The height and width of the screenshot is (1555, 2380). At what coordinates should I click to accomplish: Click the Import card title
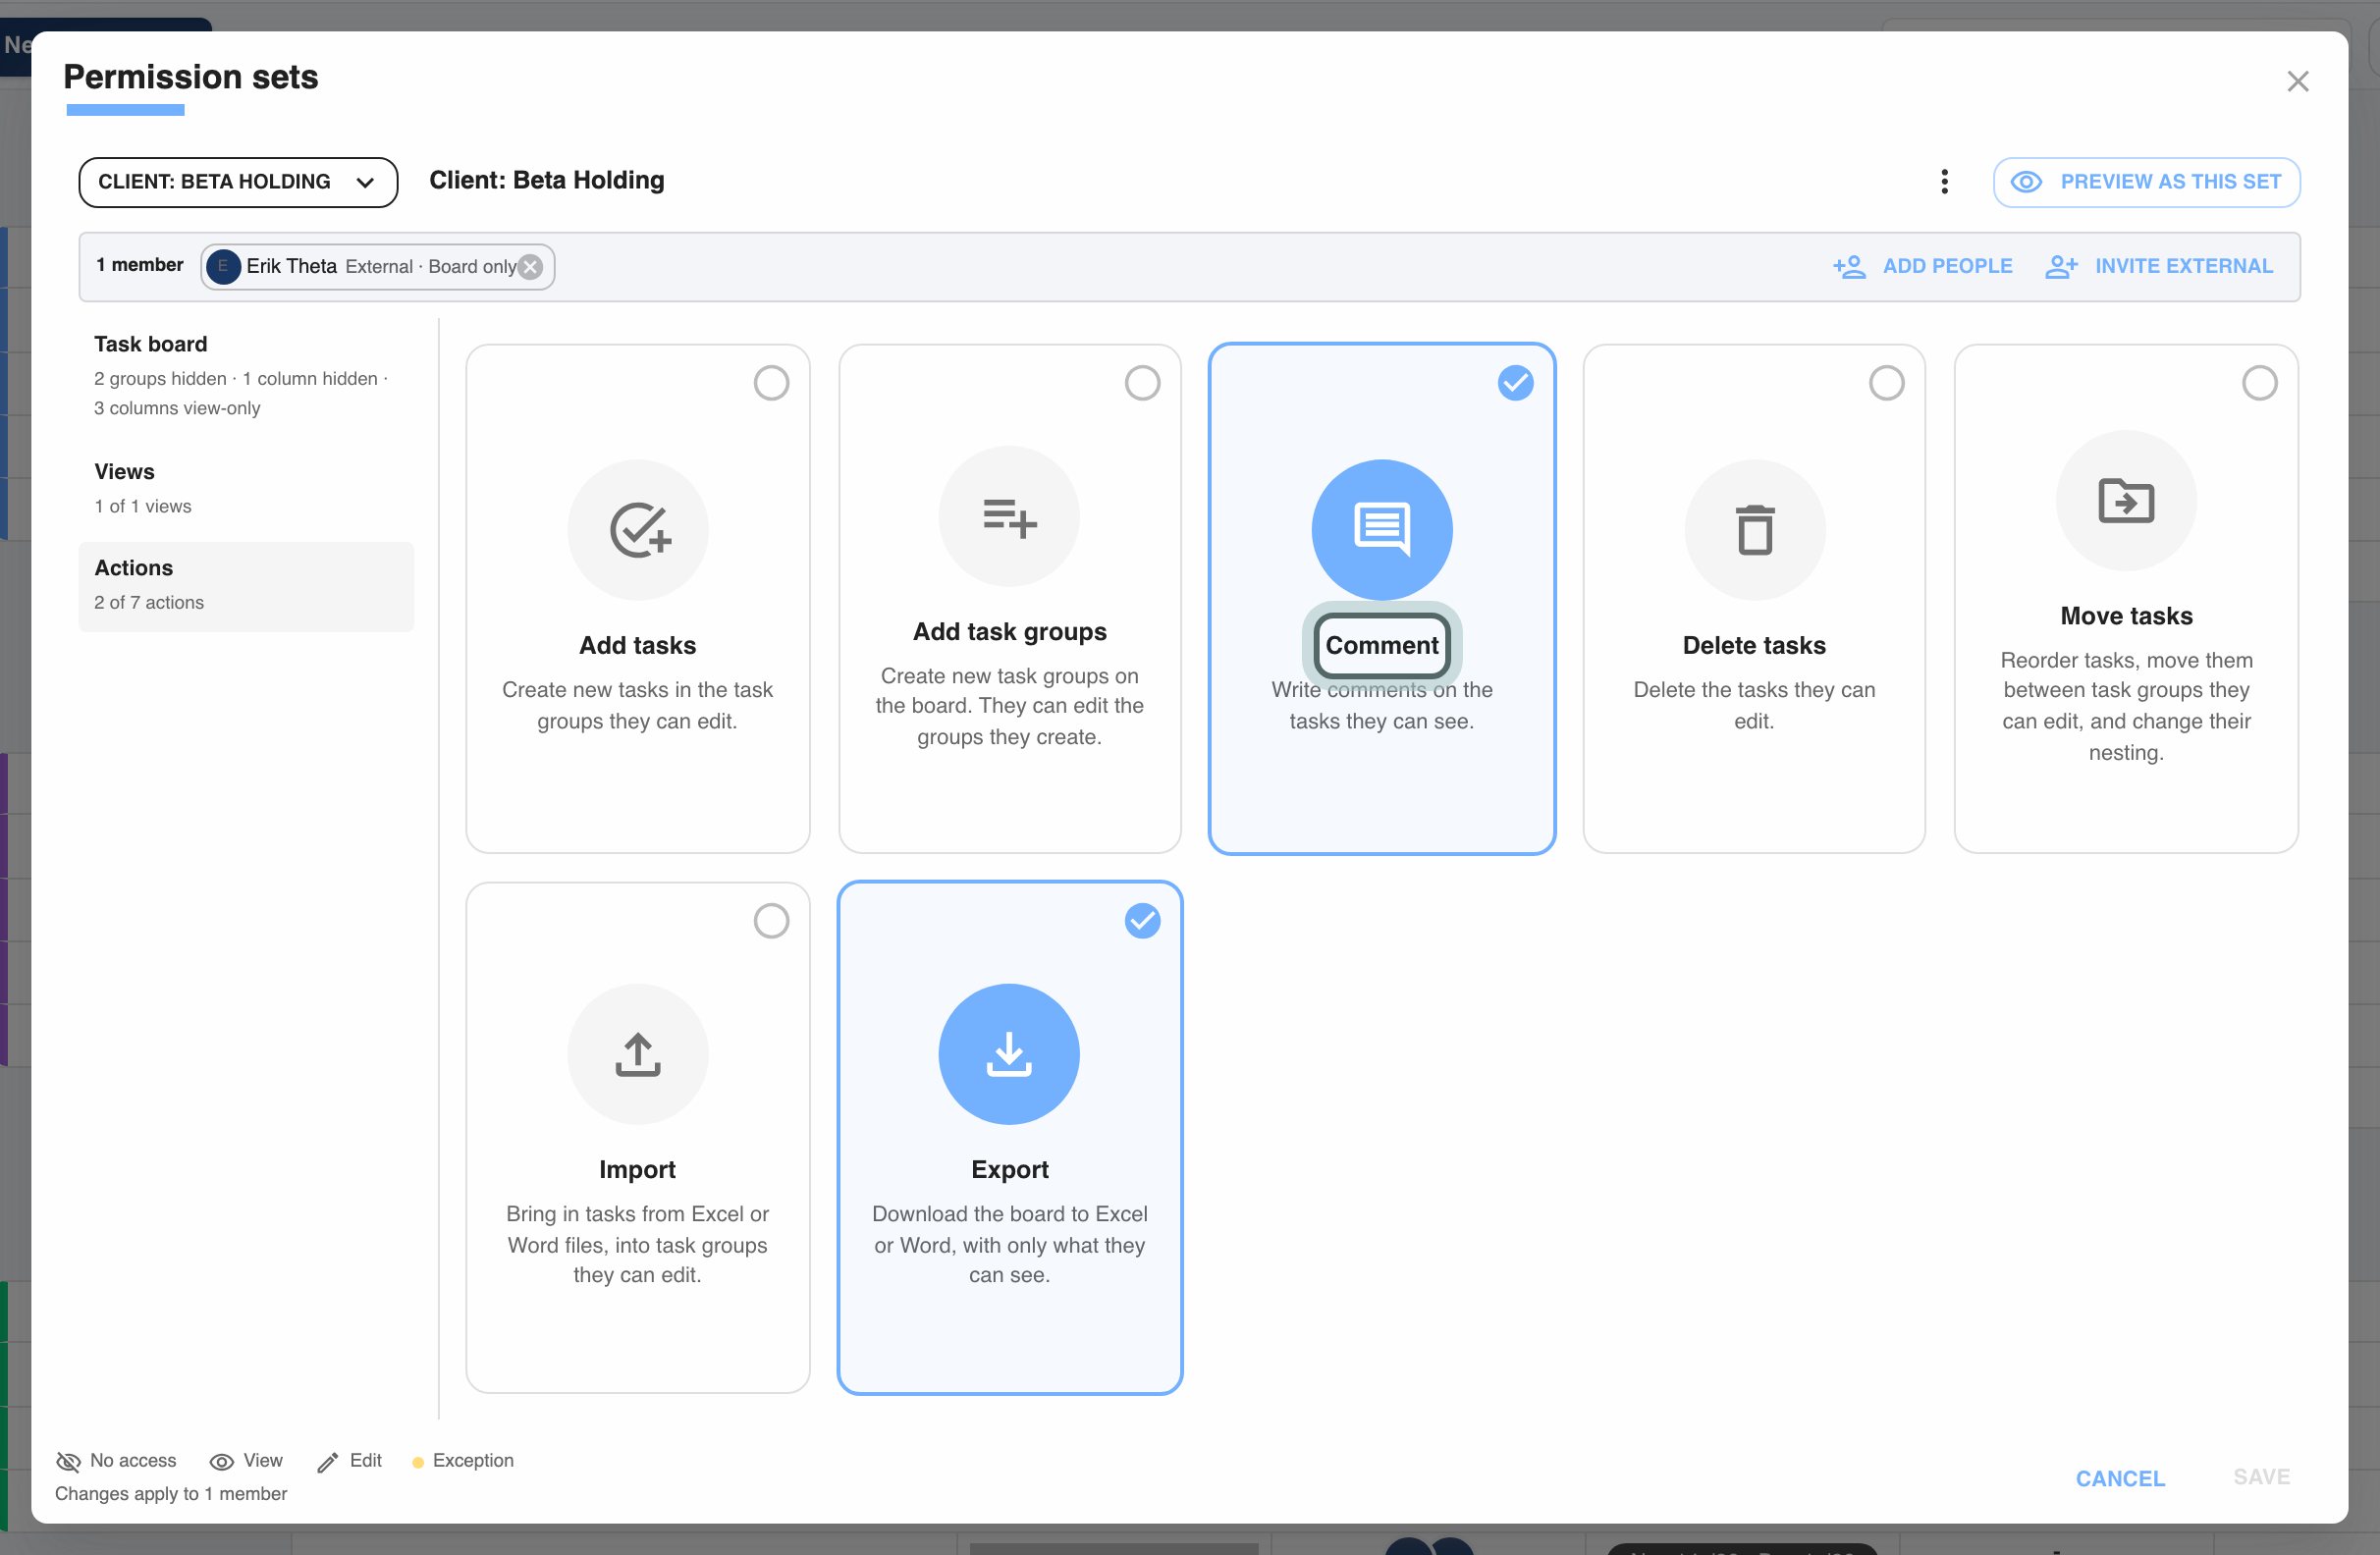[x=638, y=1169]
